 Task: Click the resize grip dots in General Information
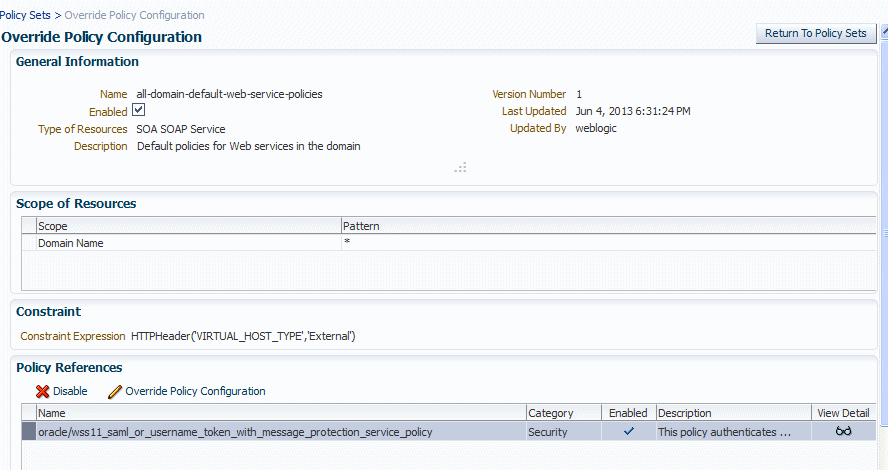[x=460, y=168]
